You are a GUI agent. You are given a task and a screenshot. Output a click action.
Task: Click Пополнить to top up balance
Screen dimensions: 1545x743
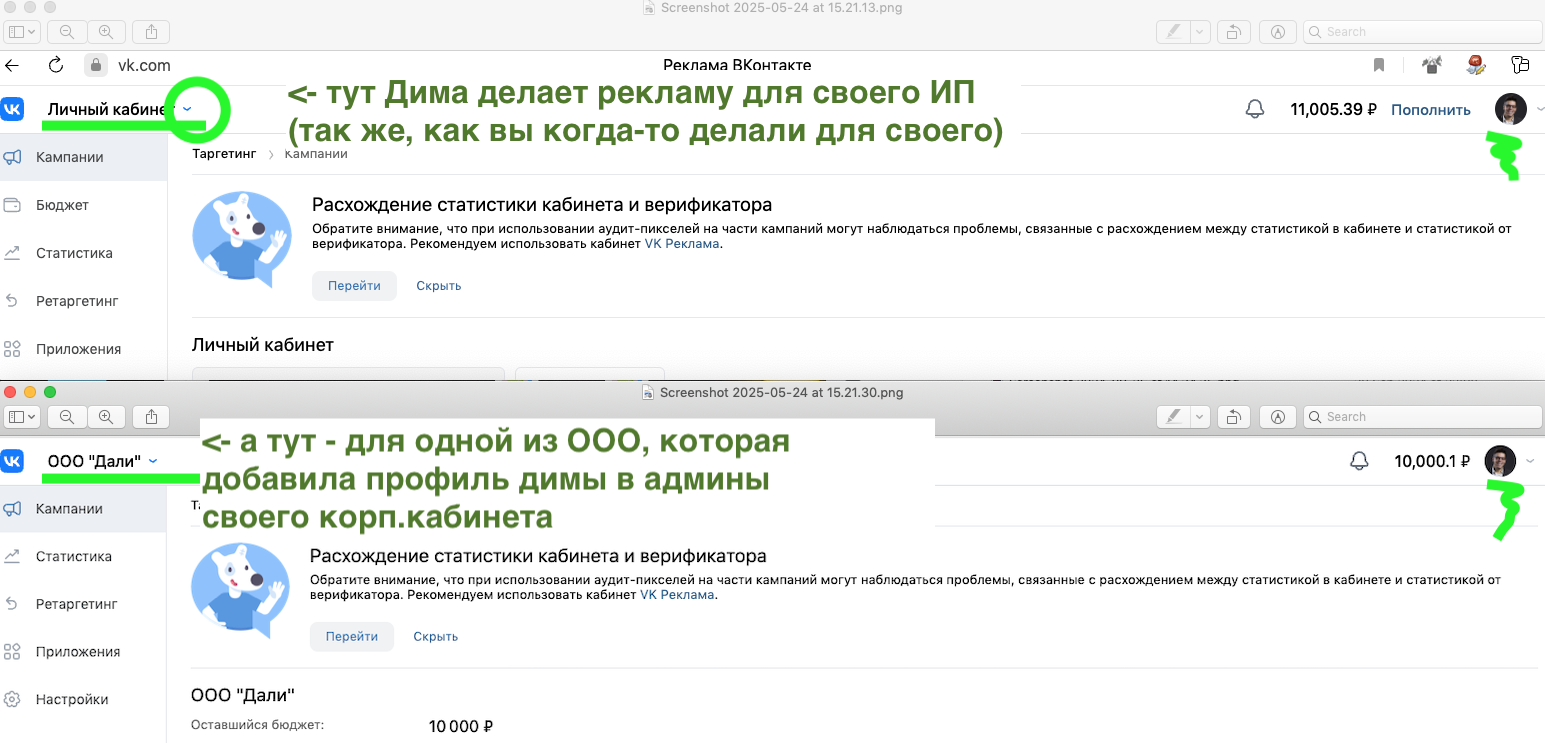1431,110
